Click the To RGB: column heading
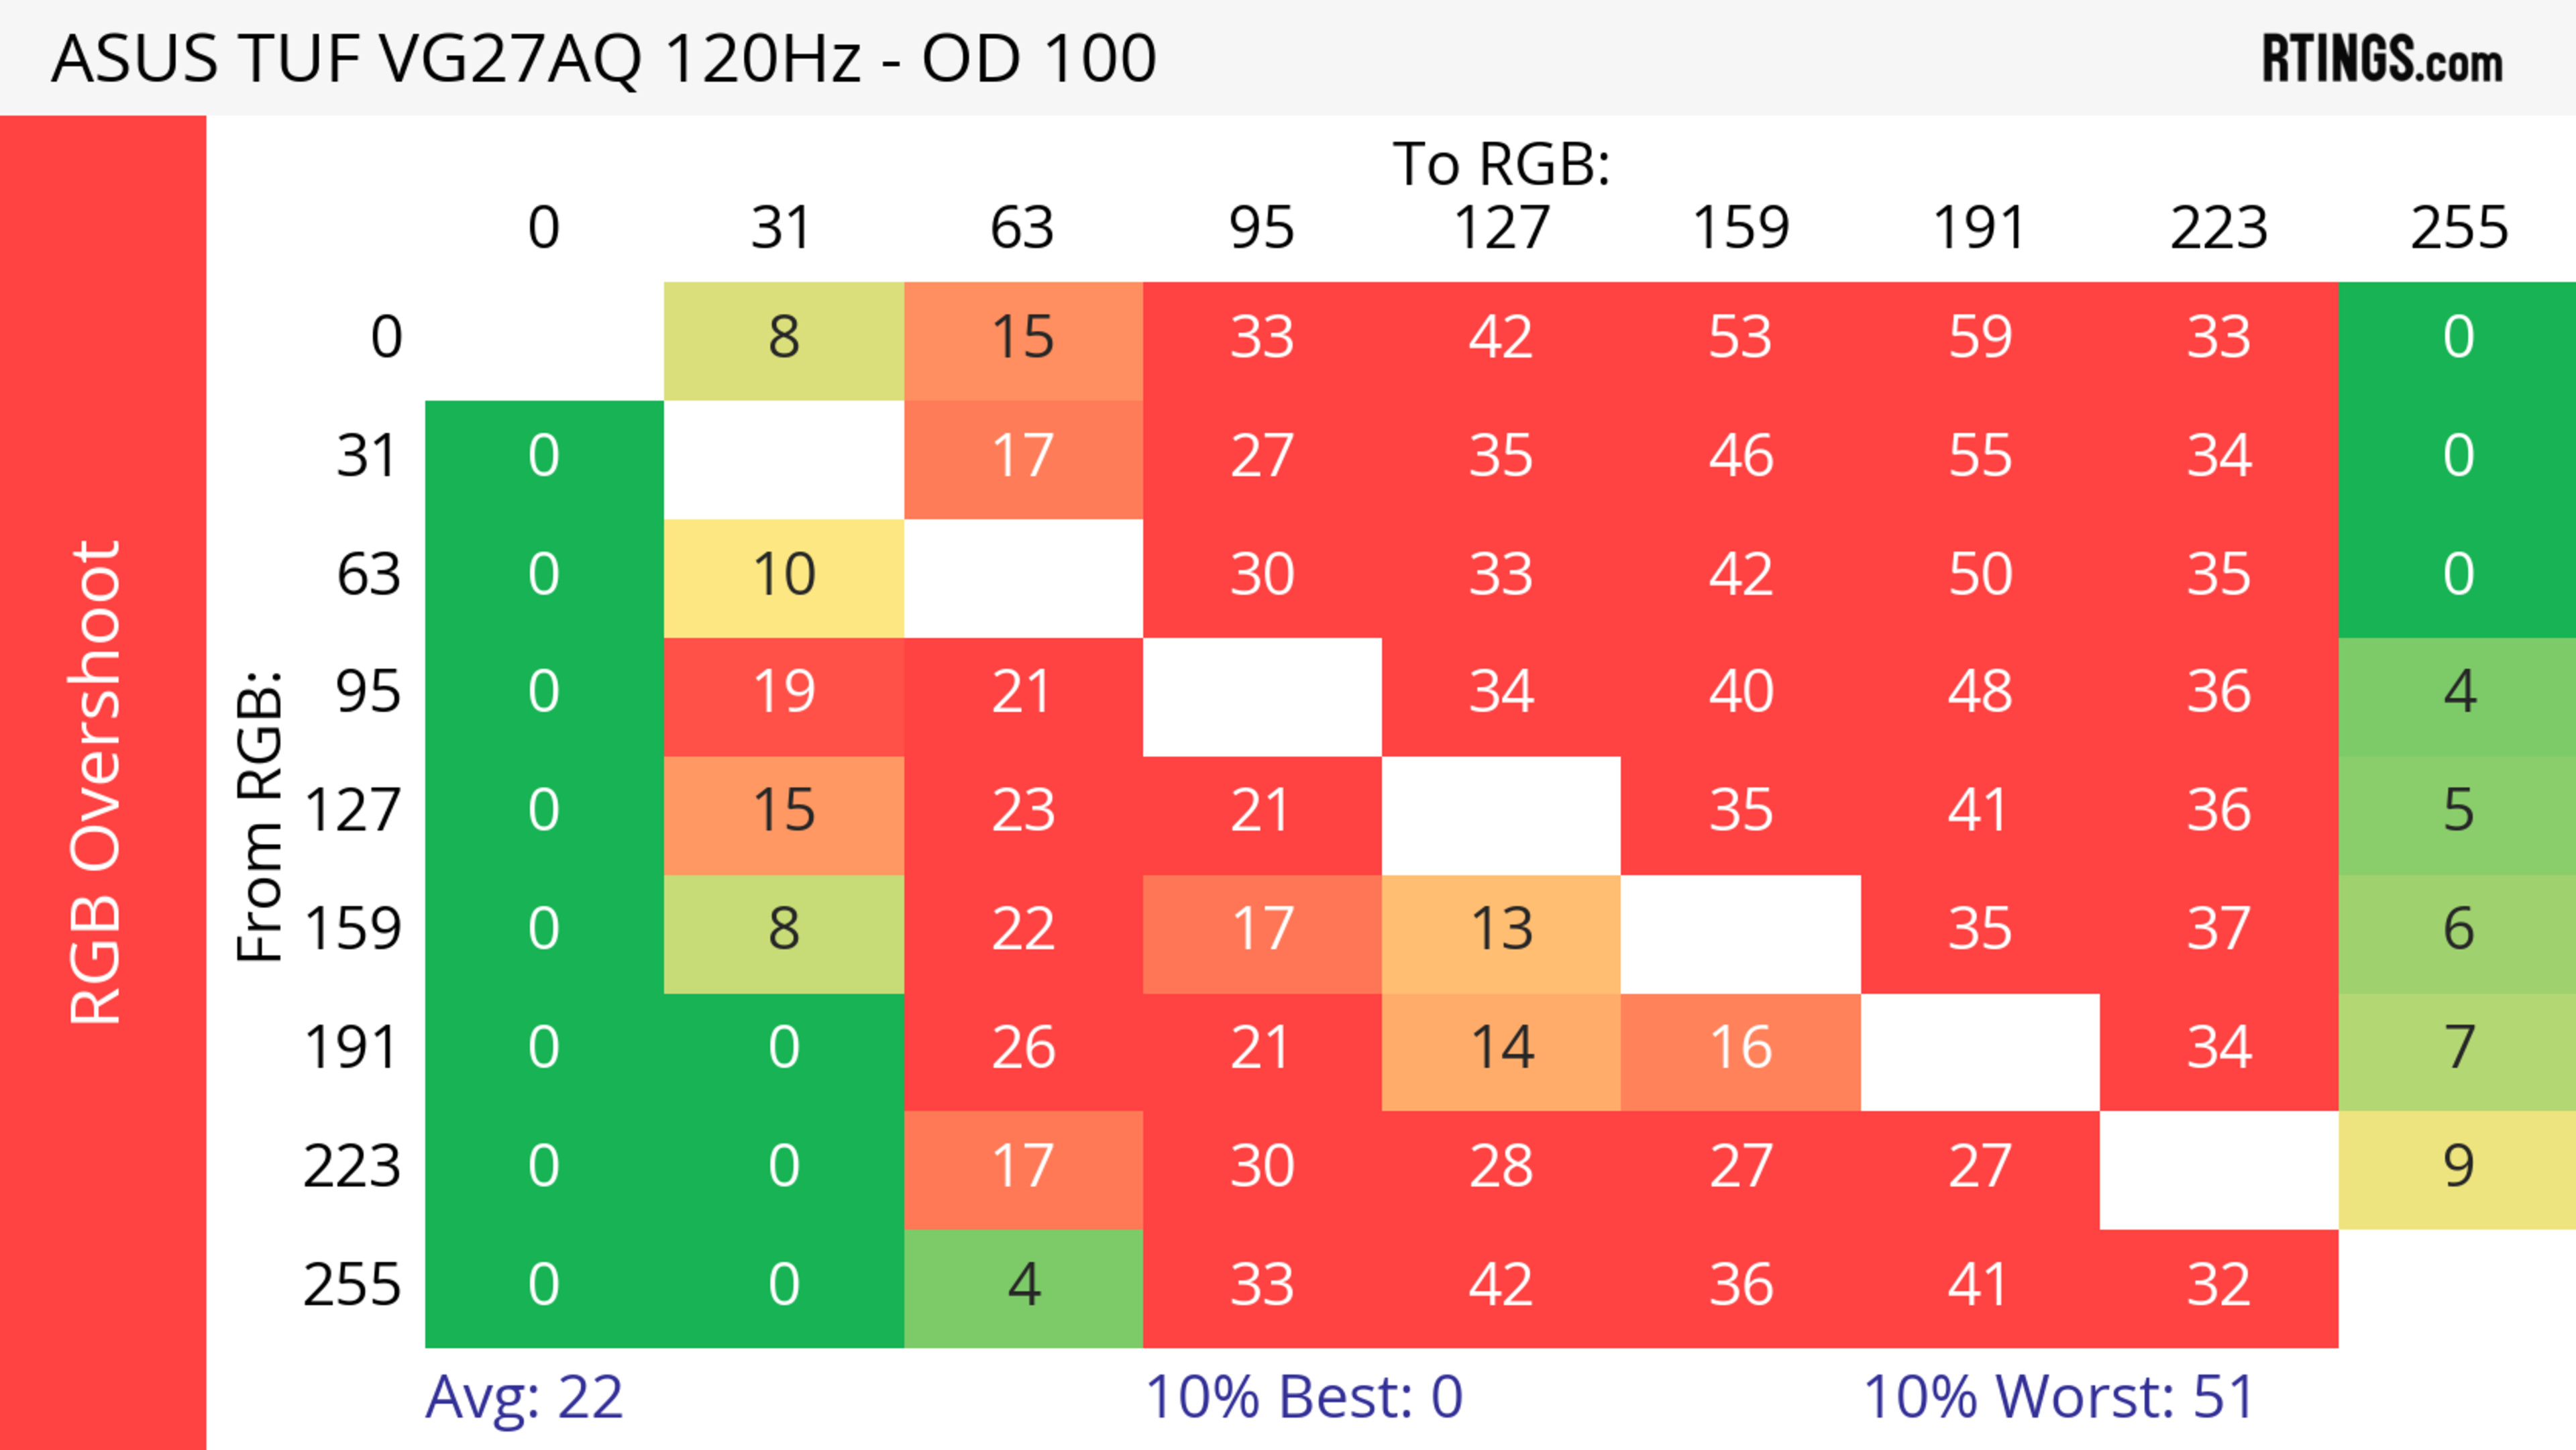This screenshot has height=1450, width=2576. coord(1501,164)
